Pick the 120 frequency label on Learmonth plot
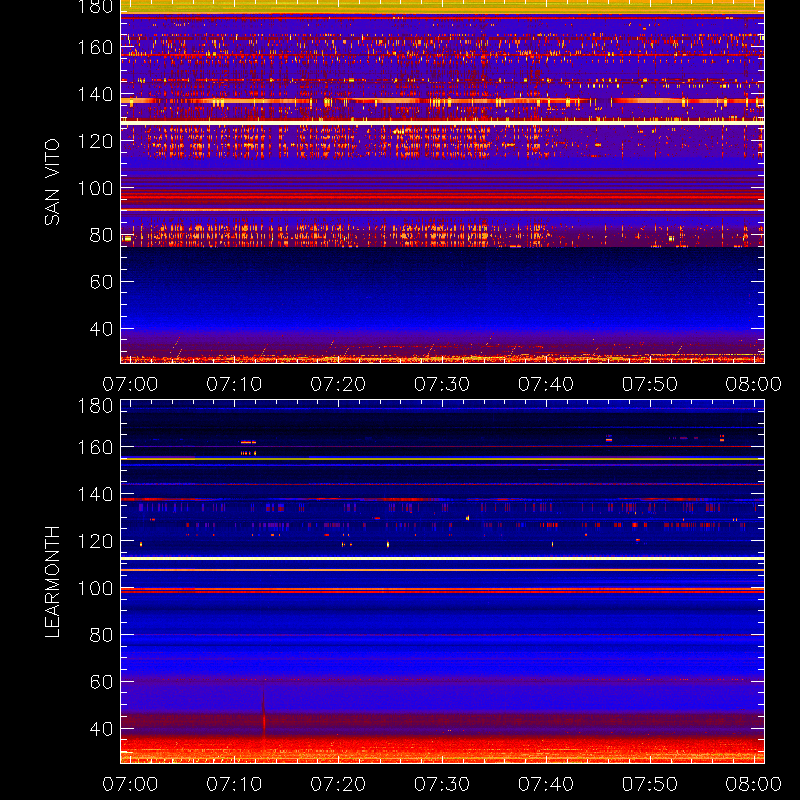Image resolution: width=800 pixels, height=800 pixels. click(95, 541)
